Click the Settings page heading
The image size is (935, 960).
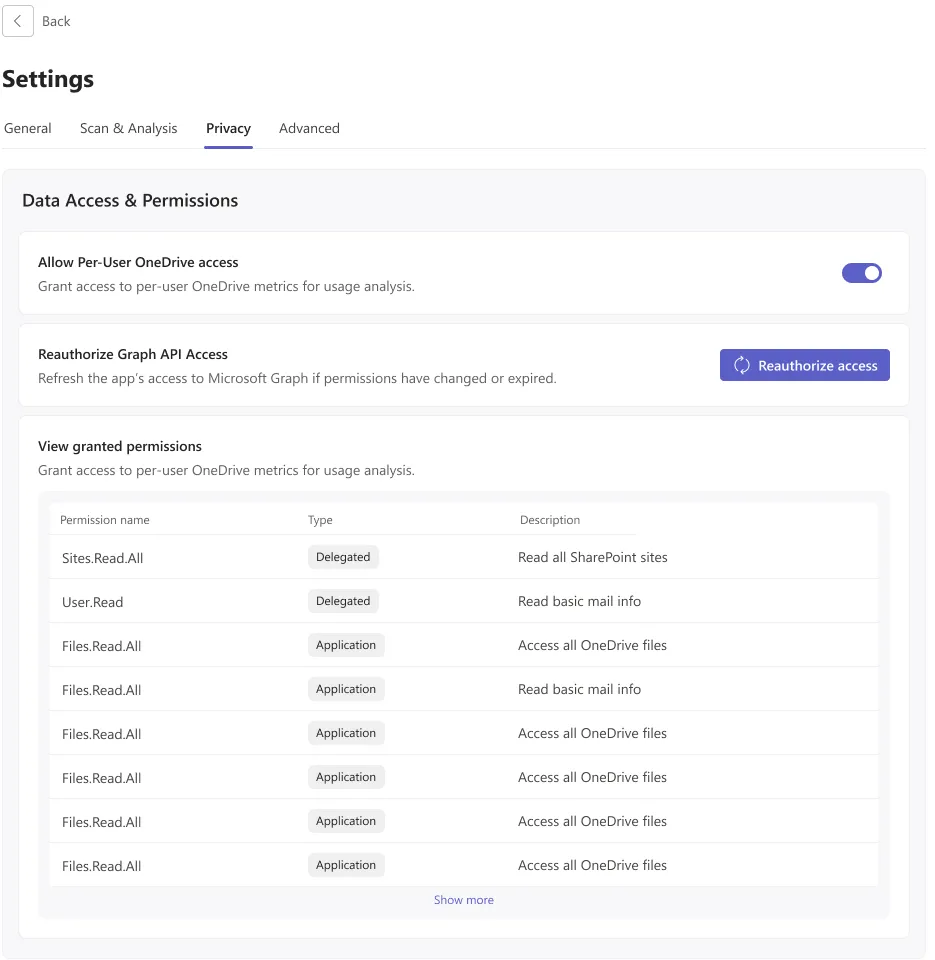(x=48, y=79)
